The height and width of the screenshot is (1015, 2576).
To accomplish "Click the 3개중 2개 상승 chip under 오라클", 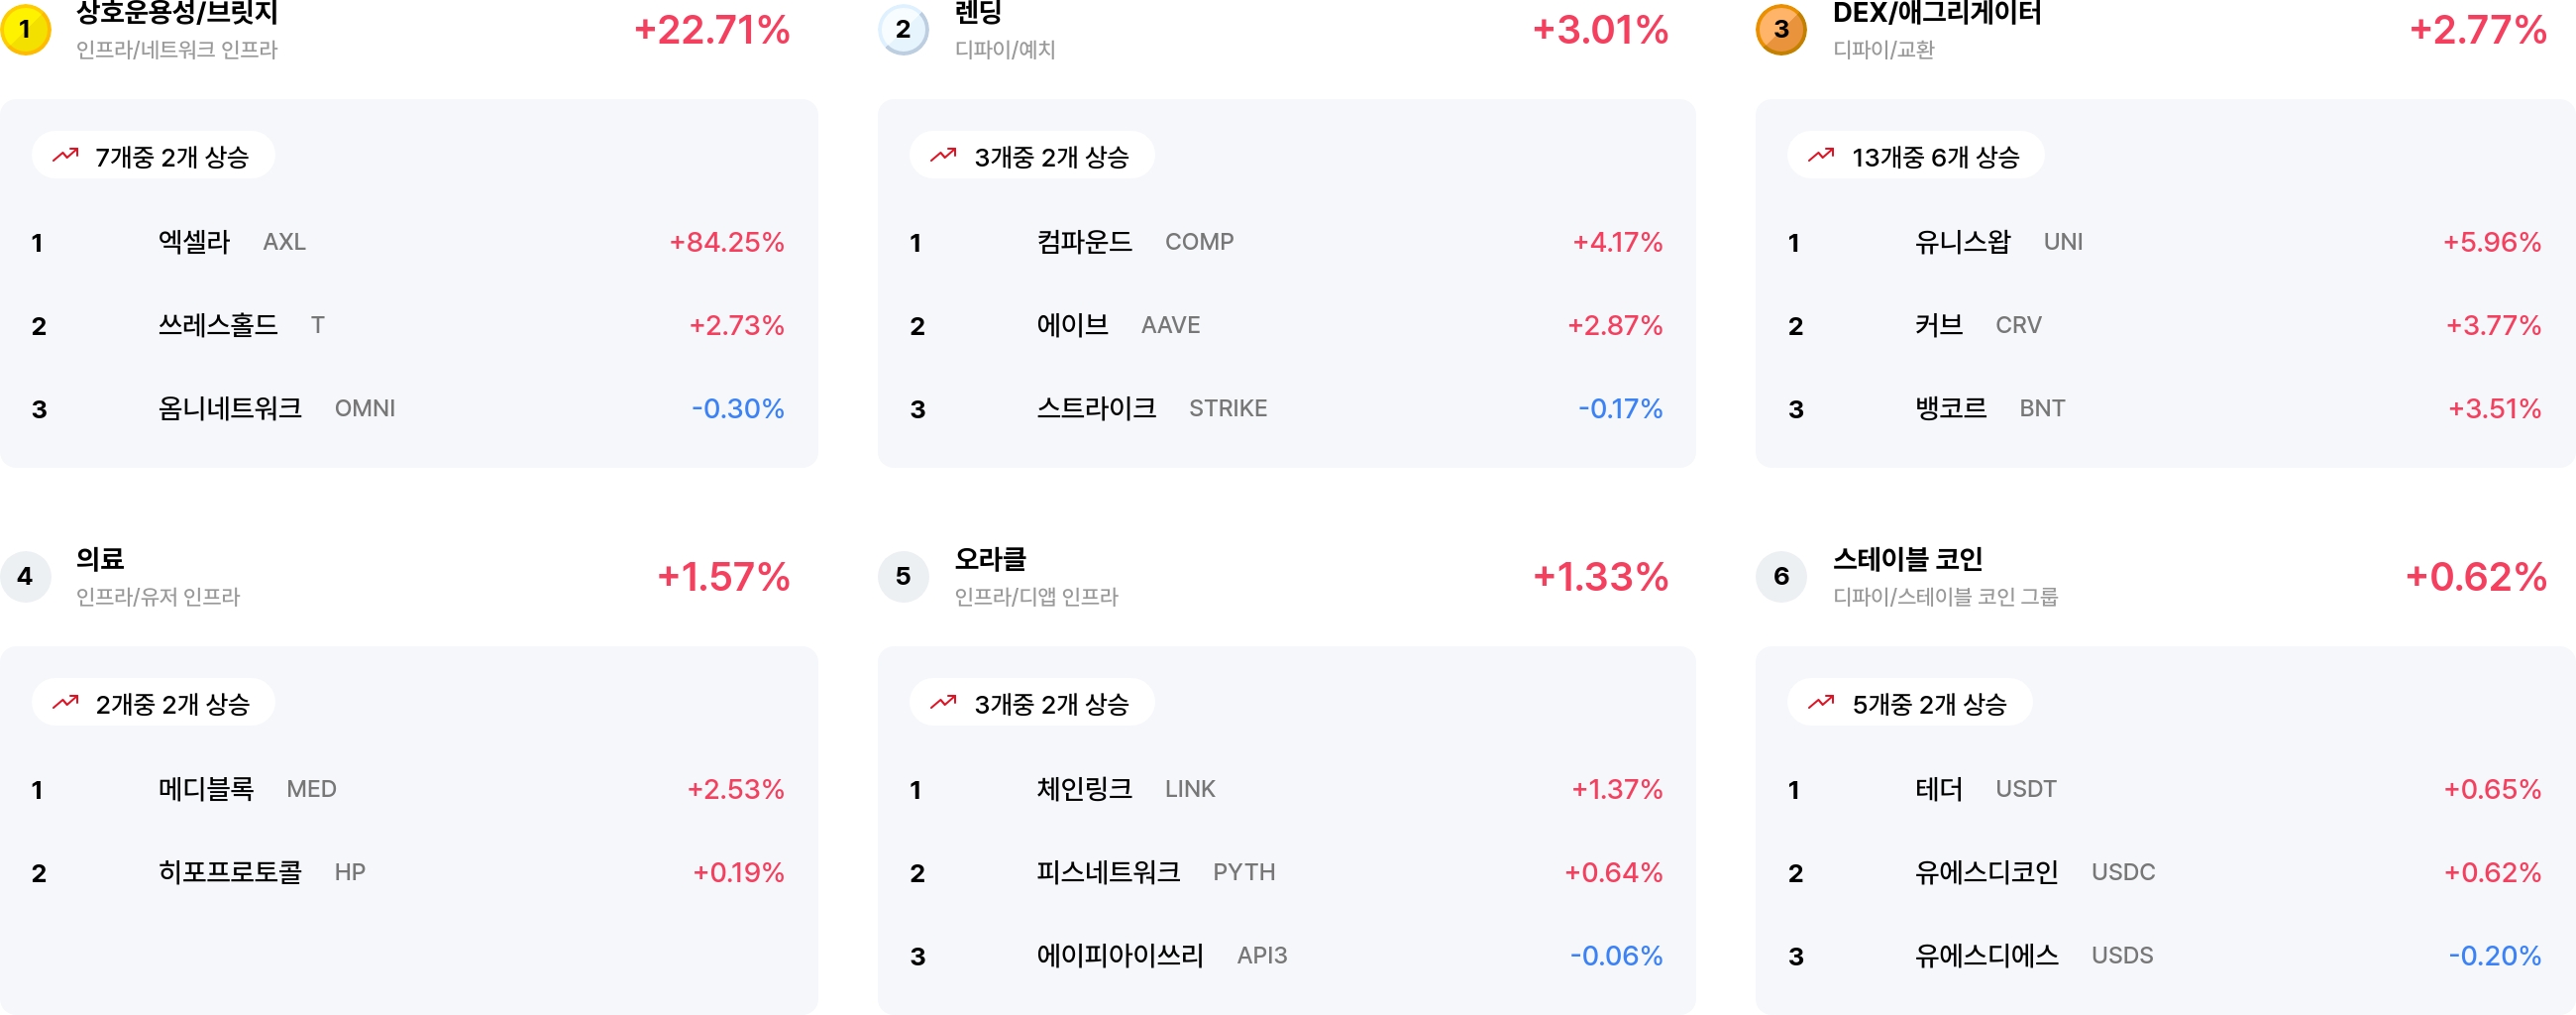I will click(x=1031, y=703).
